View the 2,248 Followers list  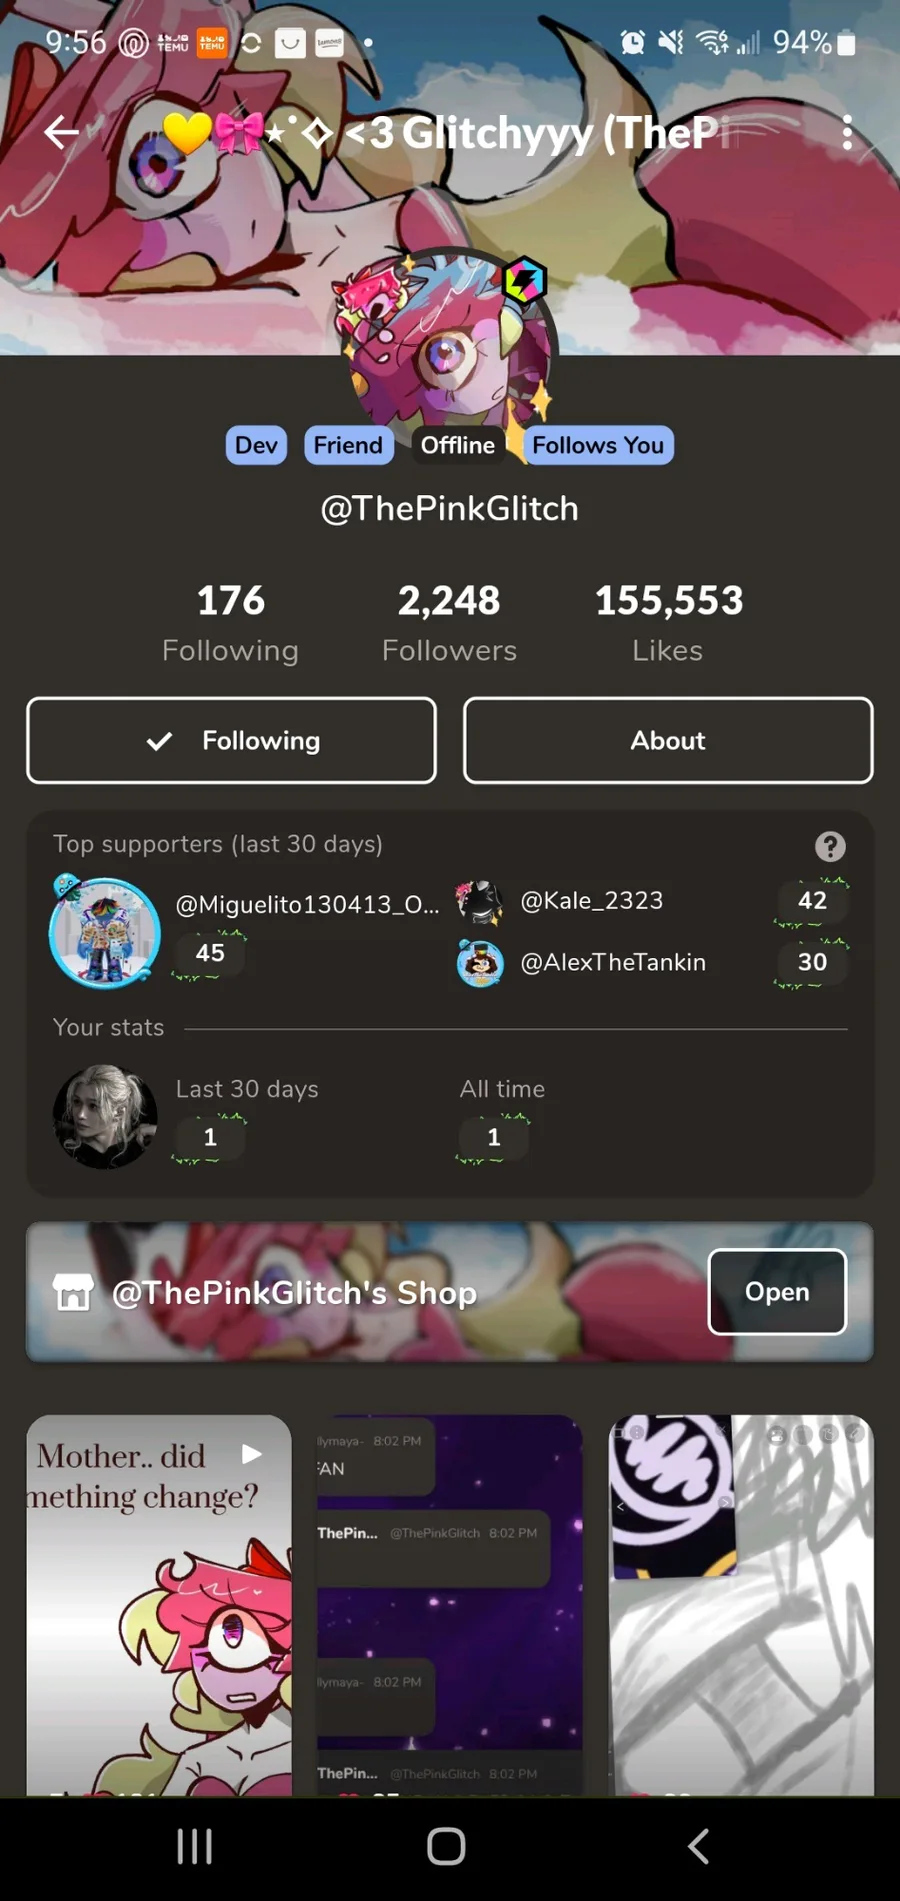[x=449, y=622]
